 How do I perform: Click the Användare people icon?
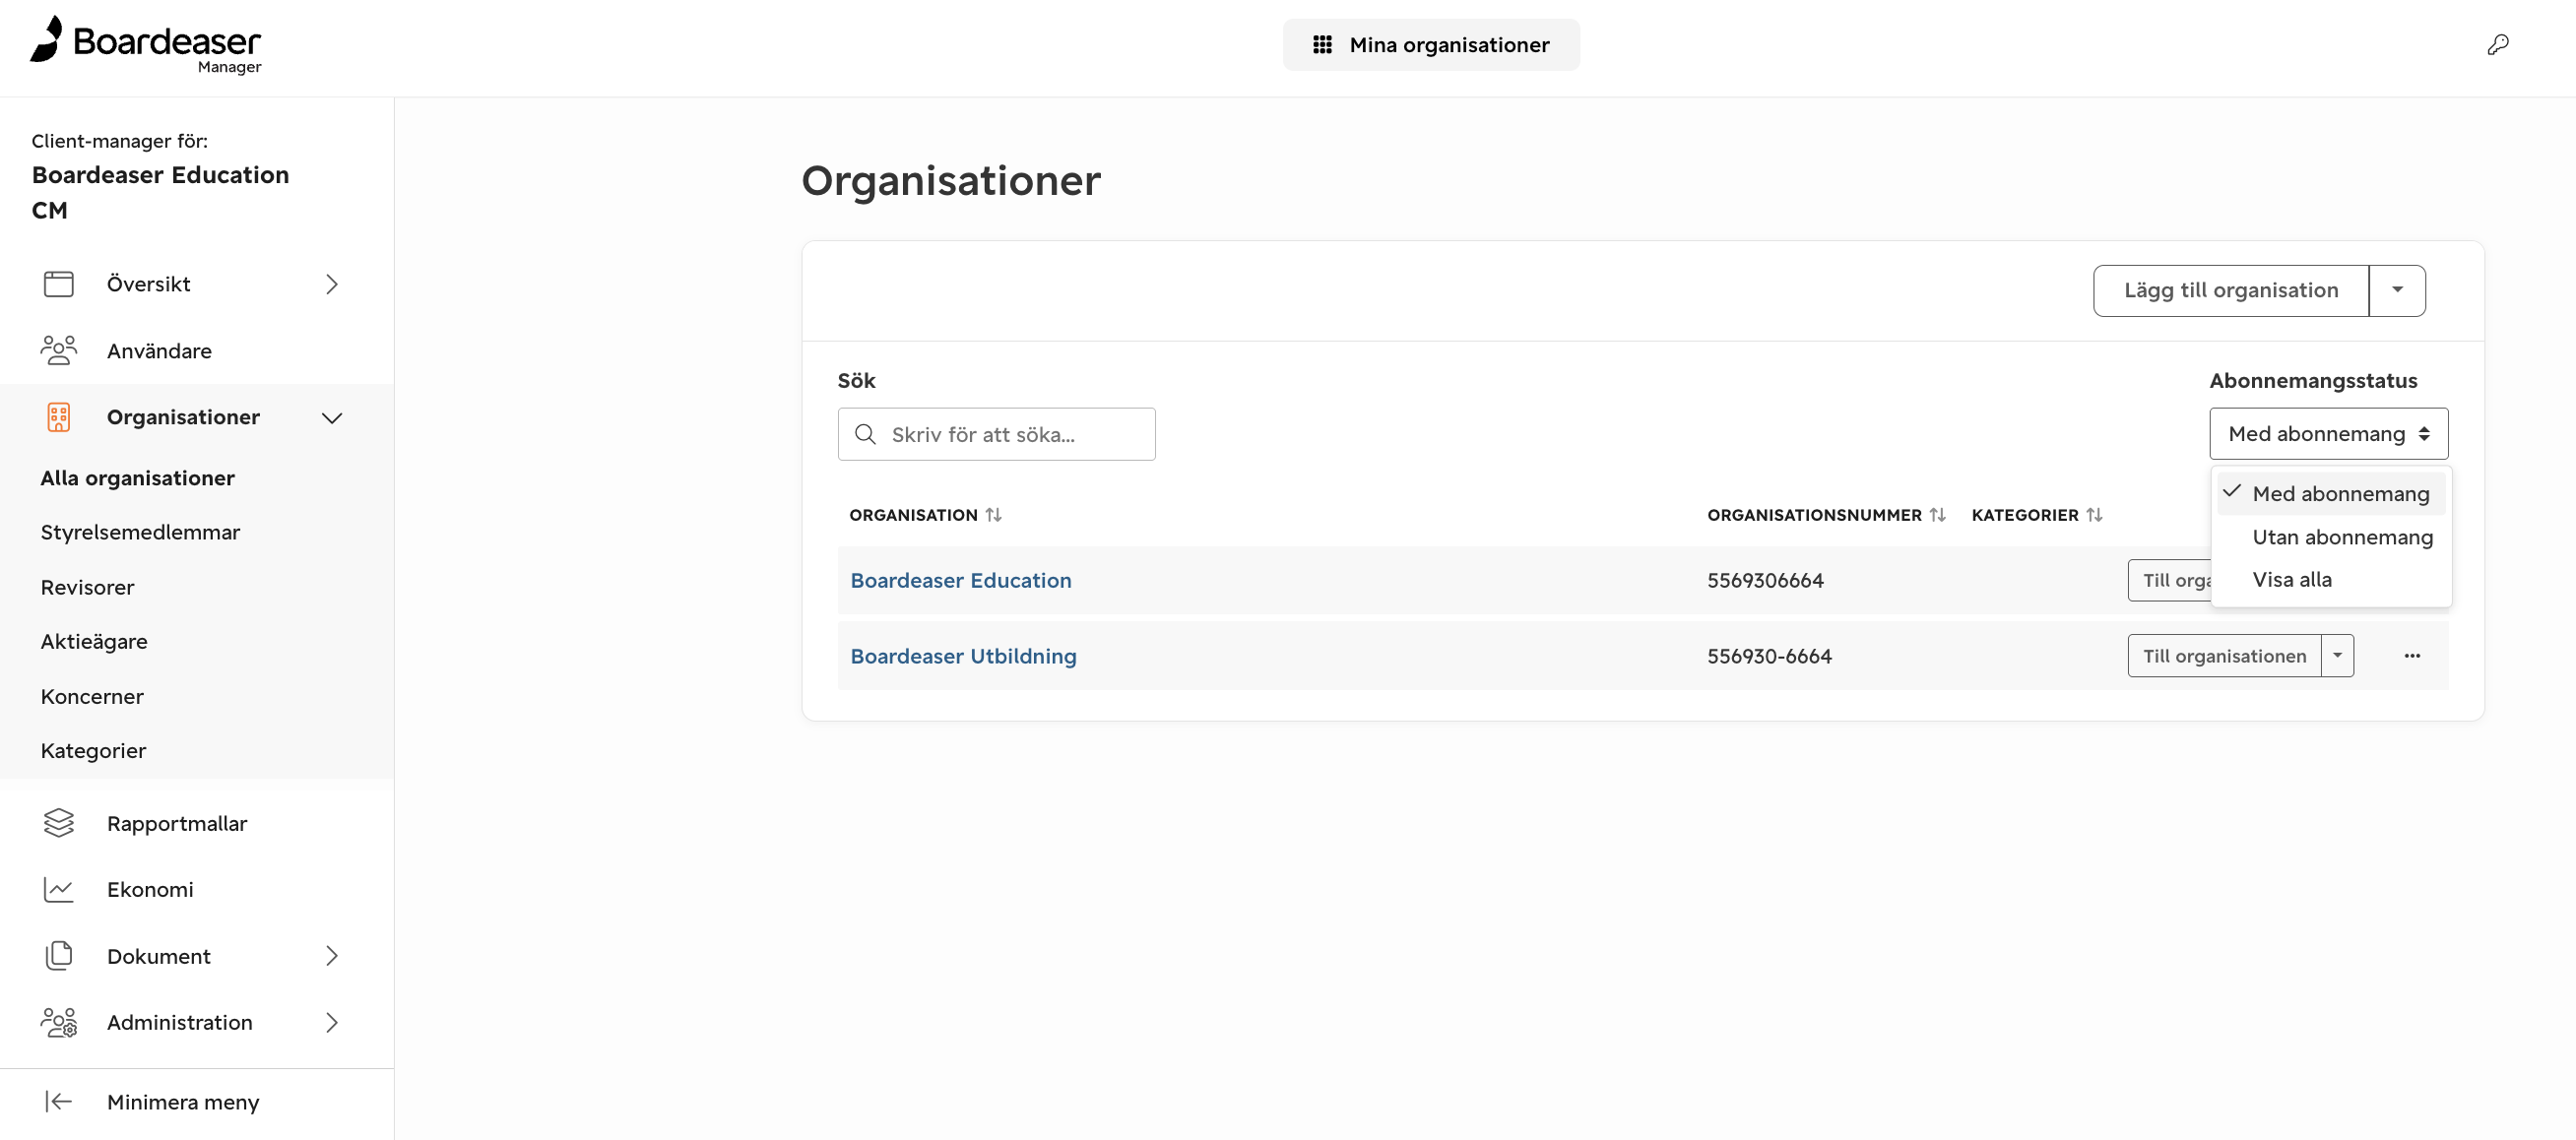(x=59, y=350)
